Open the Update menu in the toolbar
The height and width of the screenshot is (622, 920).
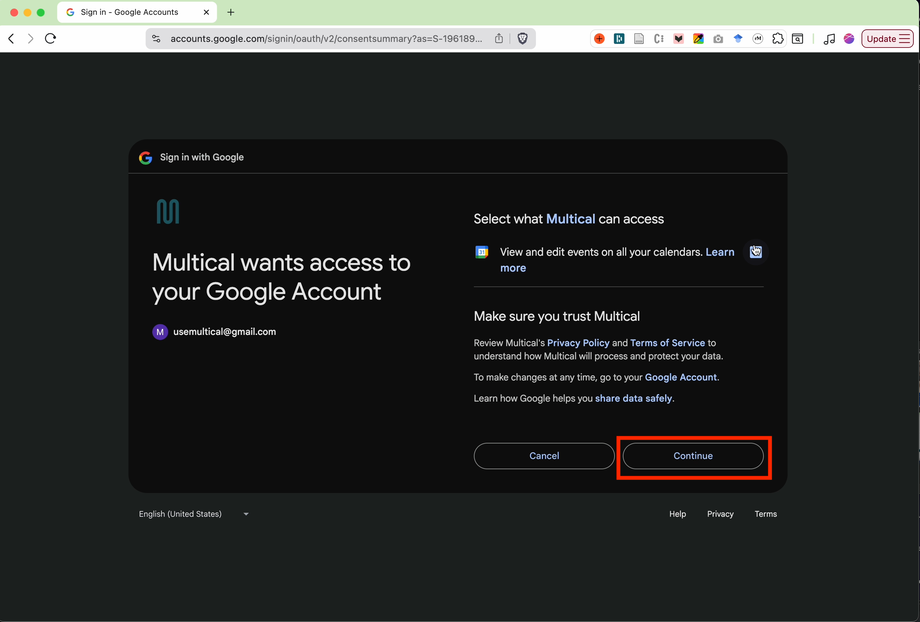(x=886, y=38)
